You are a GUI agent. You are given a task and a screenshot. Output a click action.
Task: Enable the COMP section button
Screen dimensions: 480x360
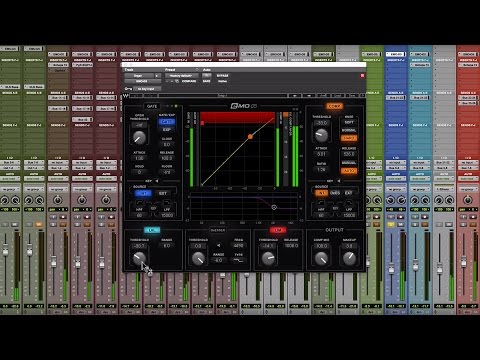(x=334, y=106)
